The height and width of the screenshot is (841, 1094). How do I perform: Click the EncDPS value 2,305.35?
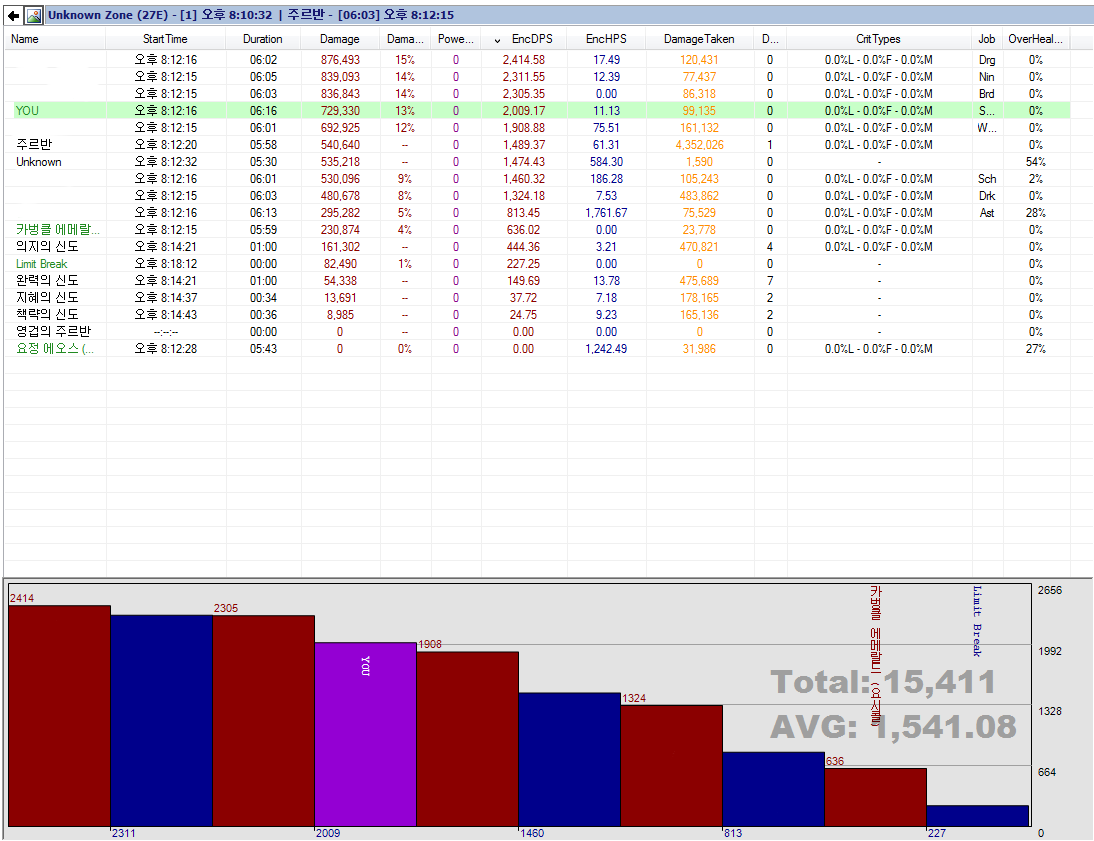click(523, 94)
